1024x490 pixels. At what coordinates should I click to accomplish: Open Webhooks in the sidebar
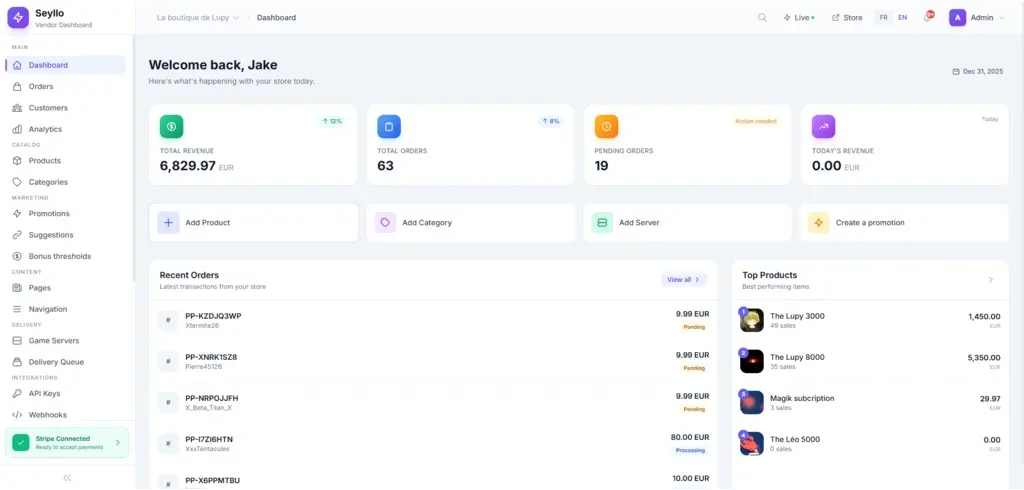[x=65, y=415]
